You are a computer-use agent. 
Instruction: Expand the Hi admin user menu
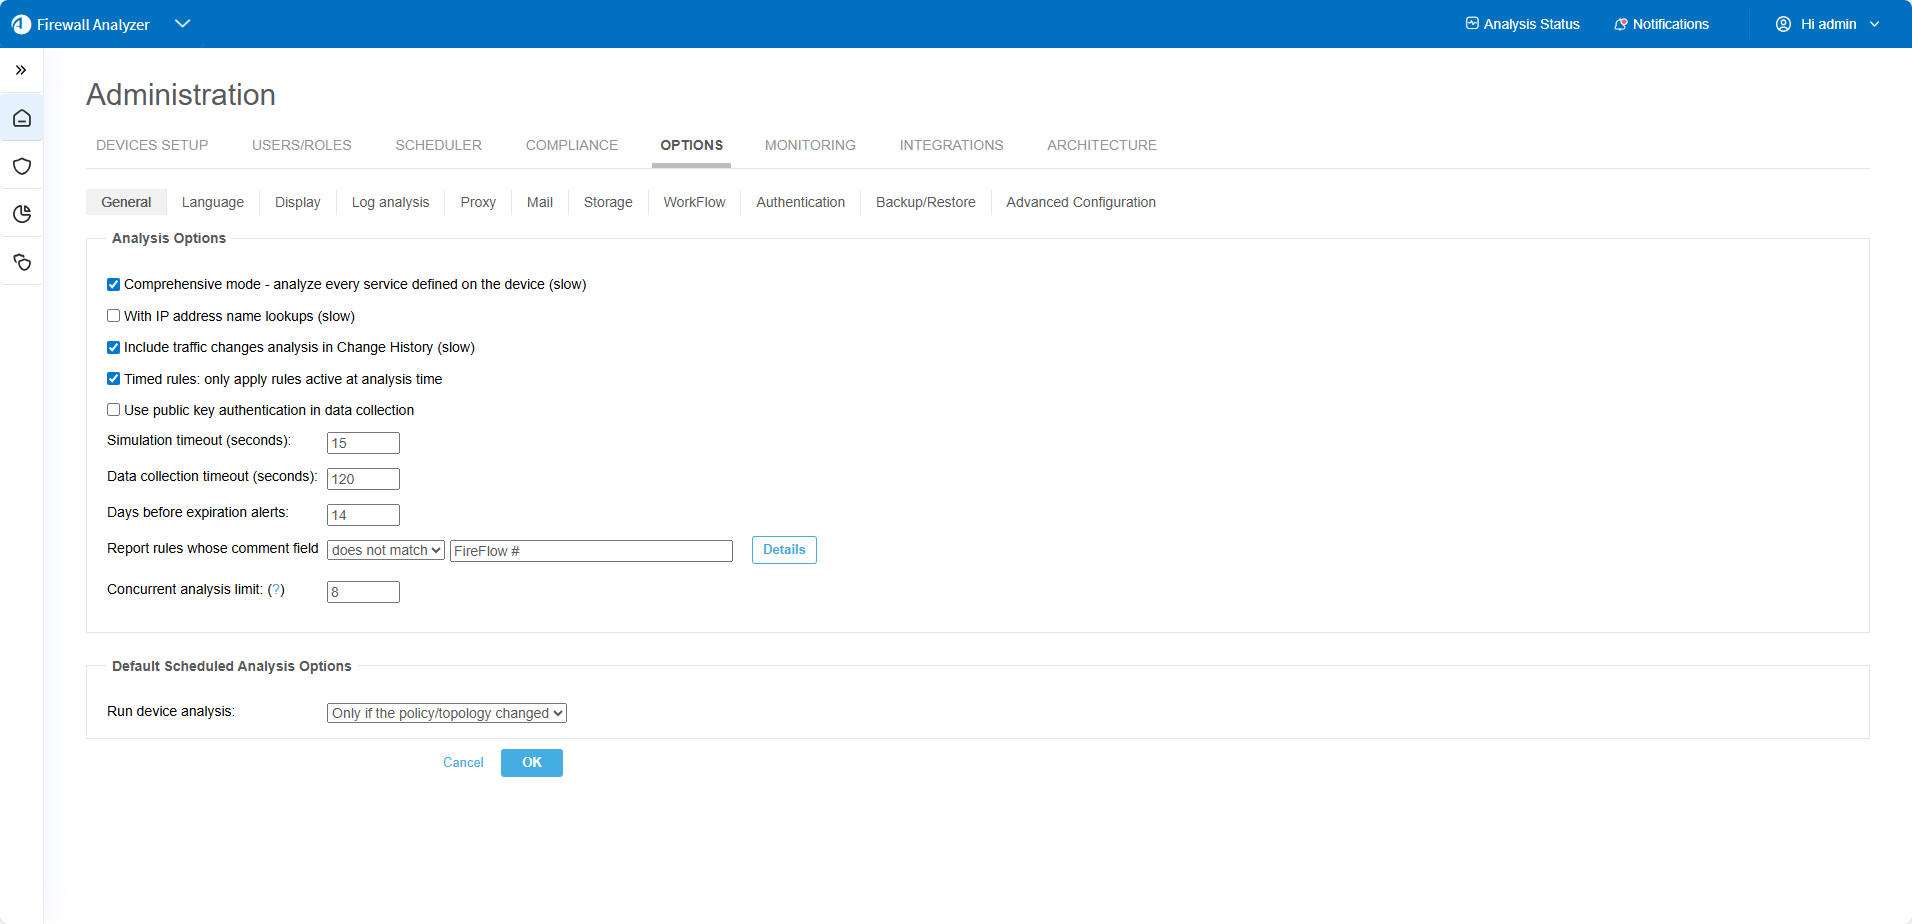(1827, 24)
